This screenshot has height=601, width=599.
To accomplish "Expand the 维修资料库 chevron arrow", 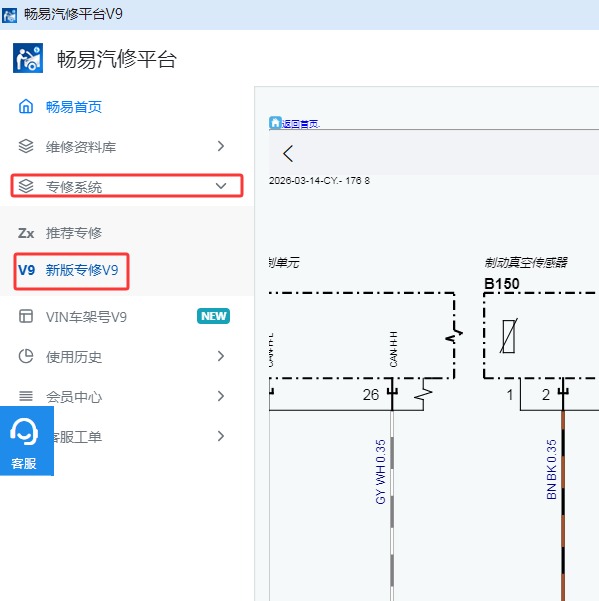I will coord(221,146).
